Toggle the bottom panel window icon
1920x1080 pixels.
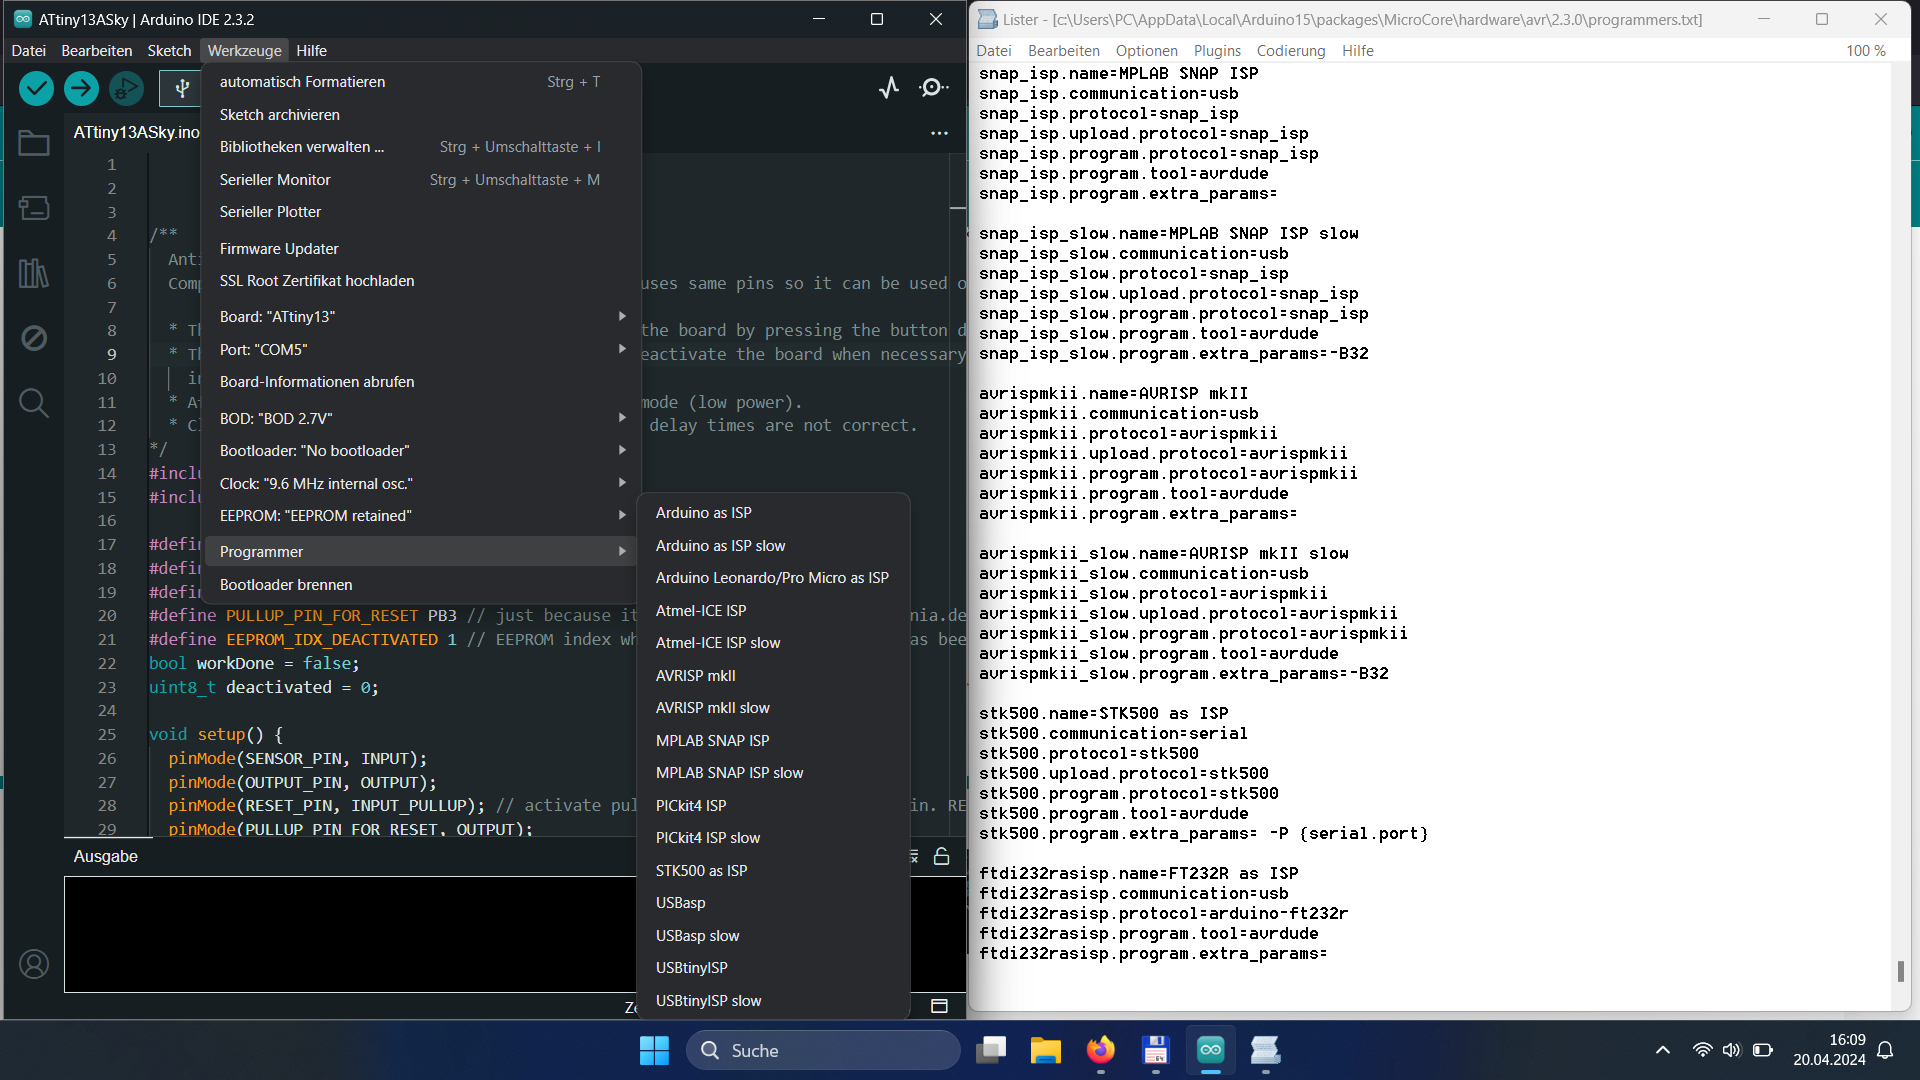[x=939, y=1006]
